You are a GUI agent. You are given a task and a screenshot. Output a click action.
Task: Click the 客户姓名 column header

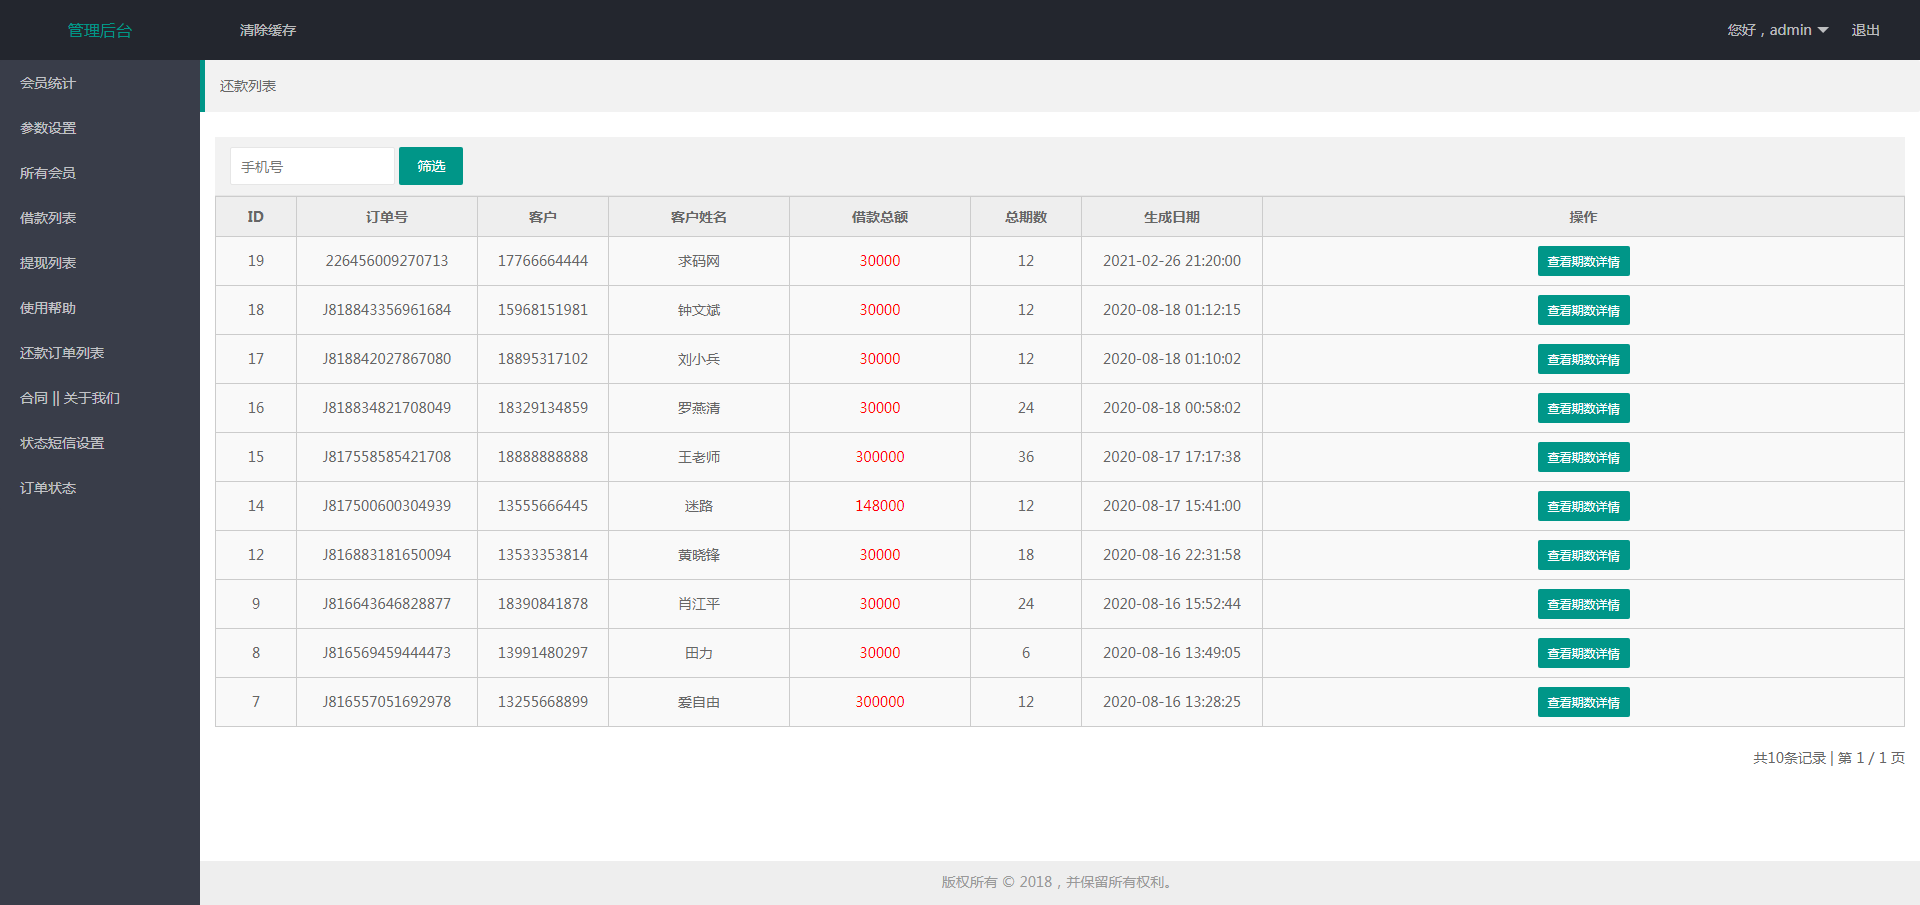pyautogui.click(x=699, y=217)
